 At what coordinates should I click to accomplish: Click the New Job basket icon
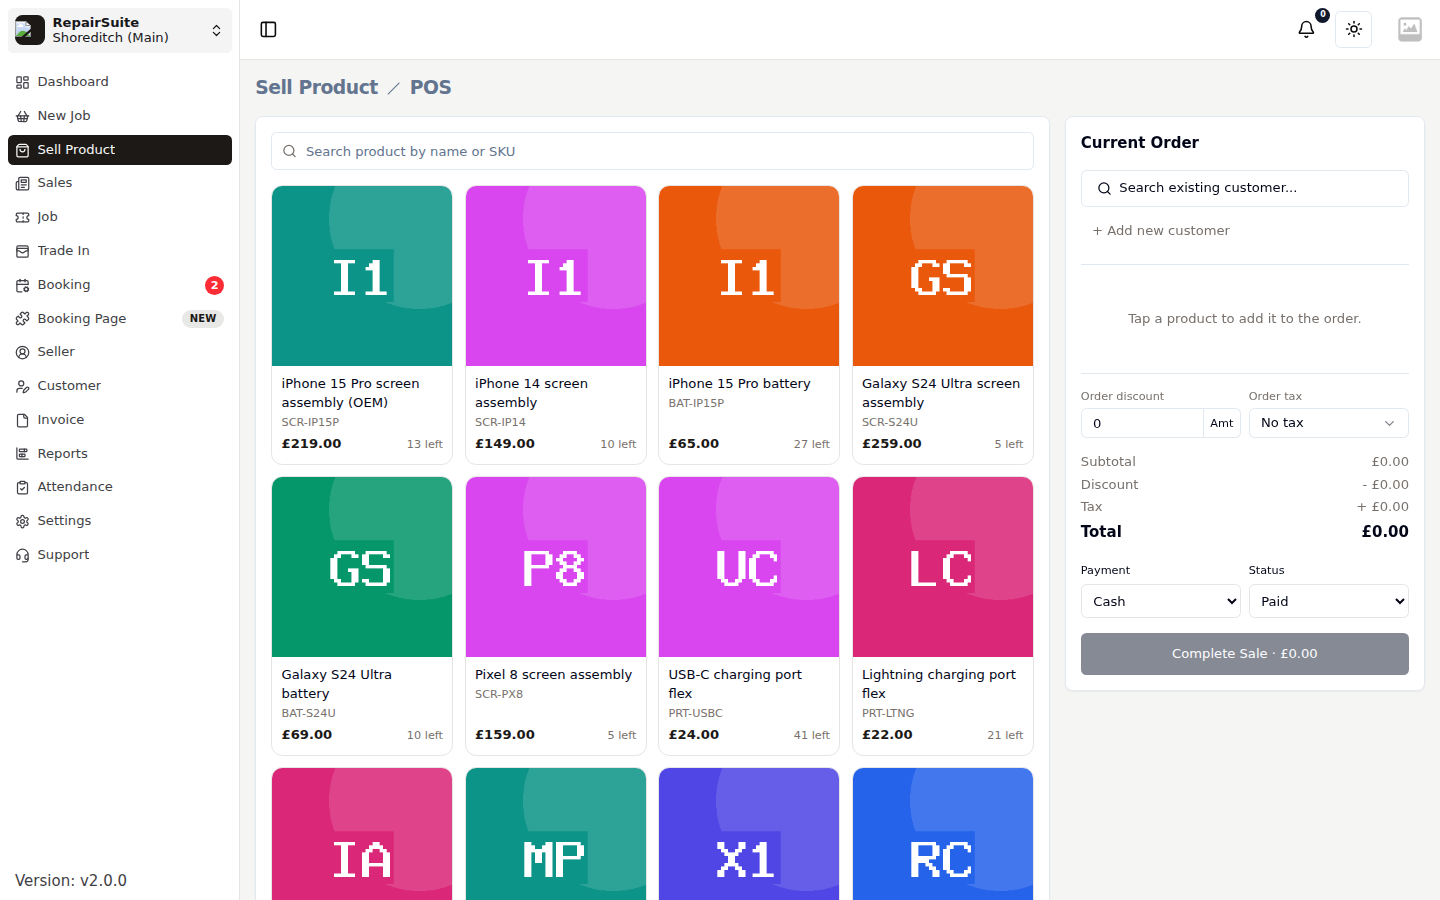22,116
